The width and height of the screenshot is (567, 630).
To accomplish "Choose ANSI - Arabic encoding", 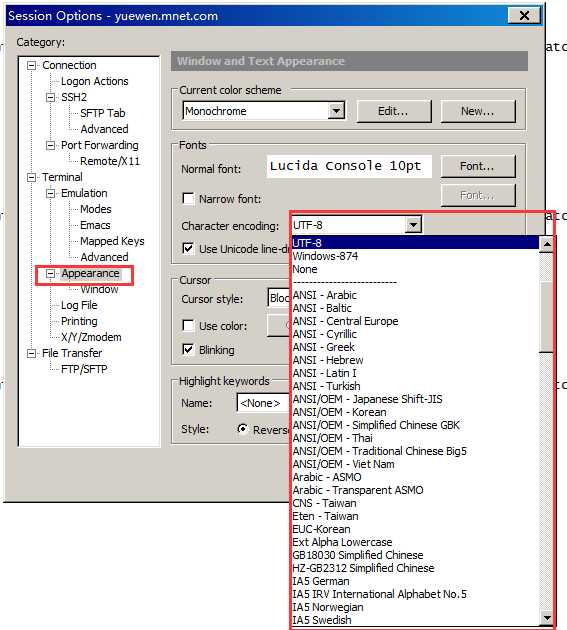I will pos(415,295).
